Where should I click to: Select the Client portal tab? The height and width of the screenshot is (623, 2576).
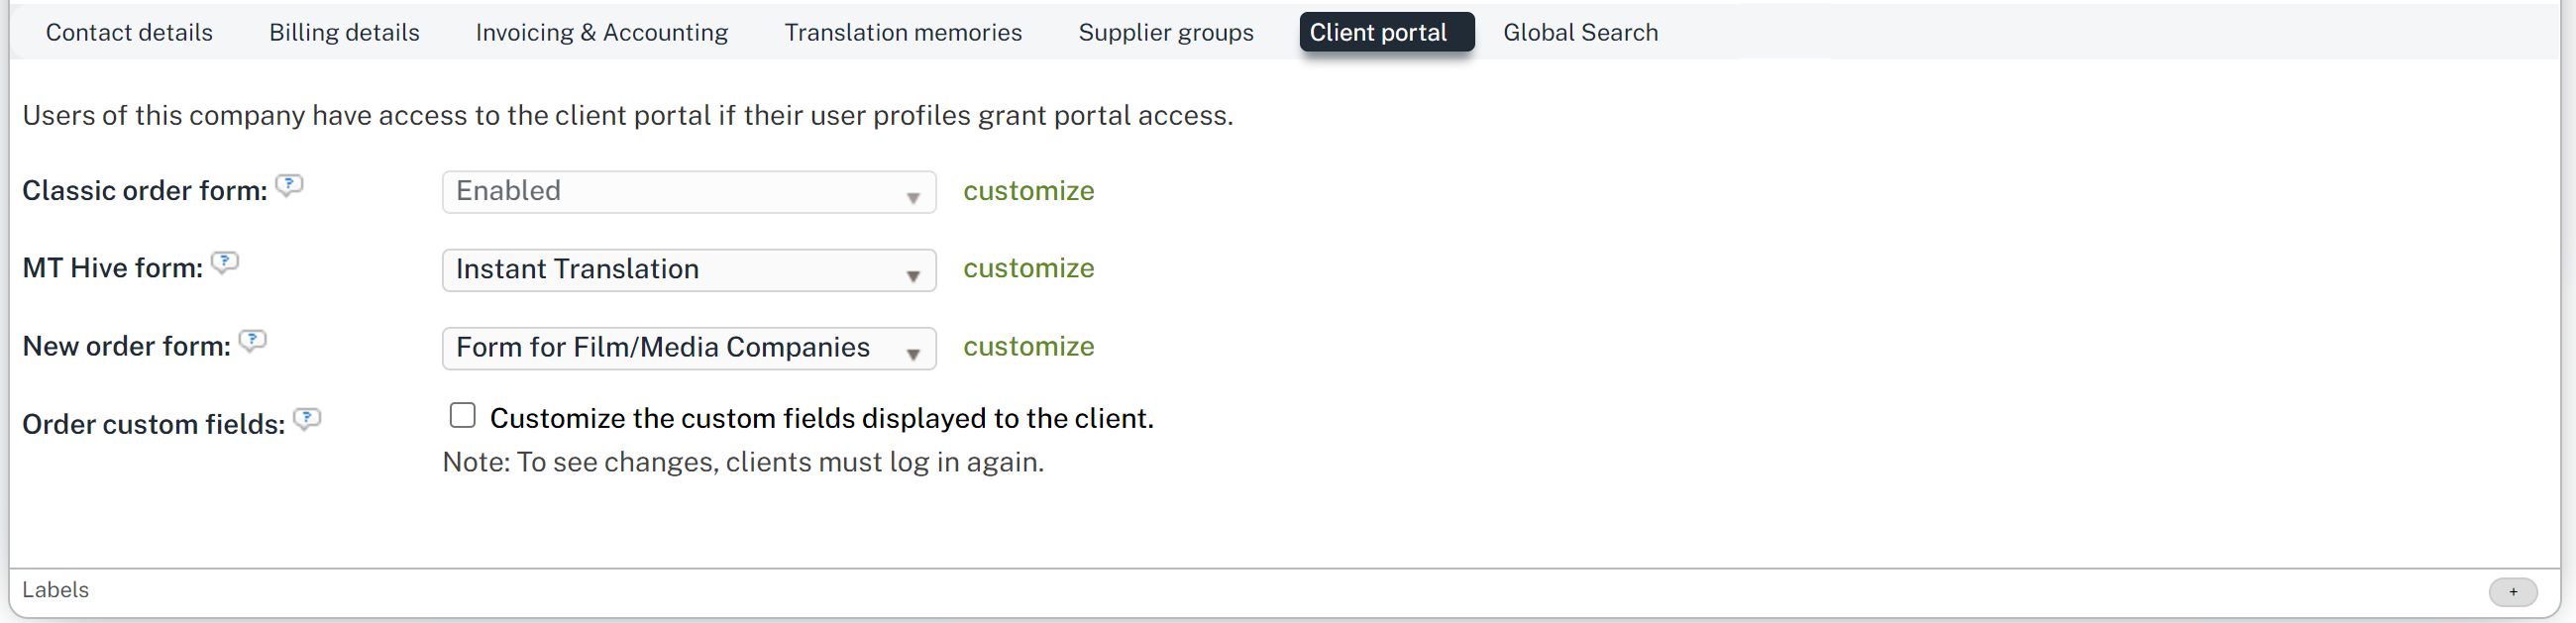click(1377, 32)
